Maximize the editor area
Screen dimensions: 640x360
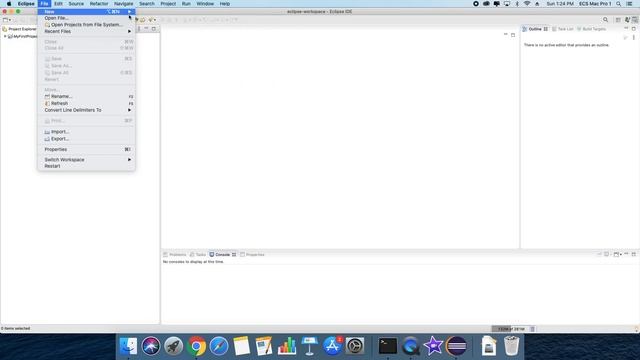click(x=513, y=35)
